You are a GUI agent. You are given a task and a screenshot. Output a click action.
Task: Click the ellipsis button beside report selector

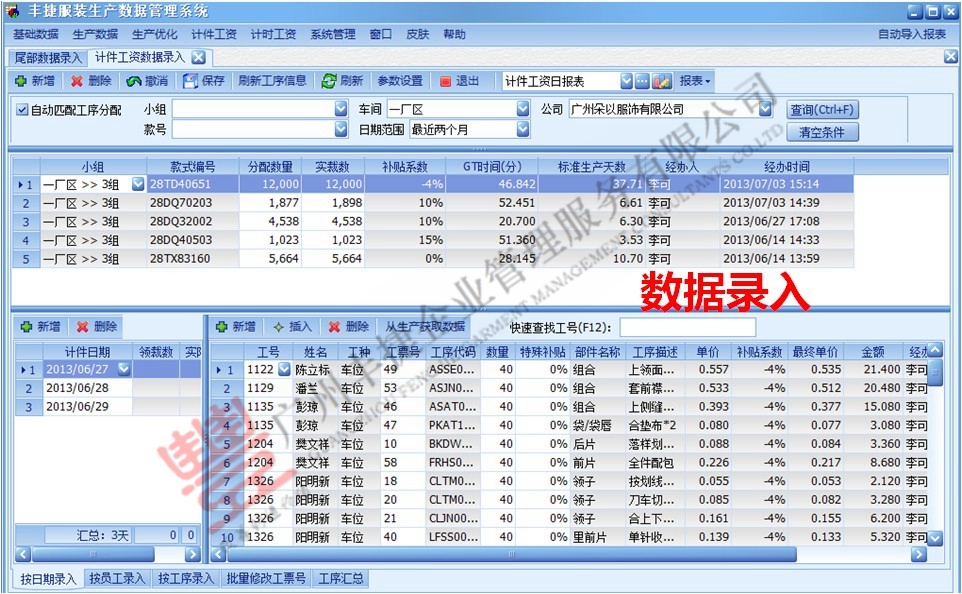point(642,81)
